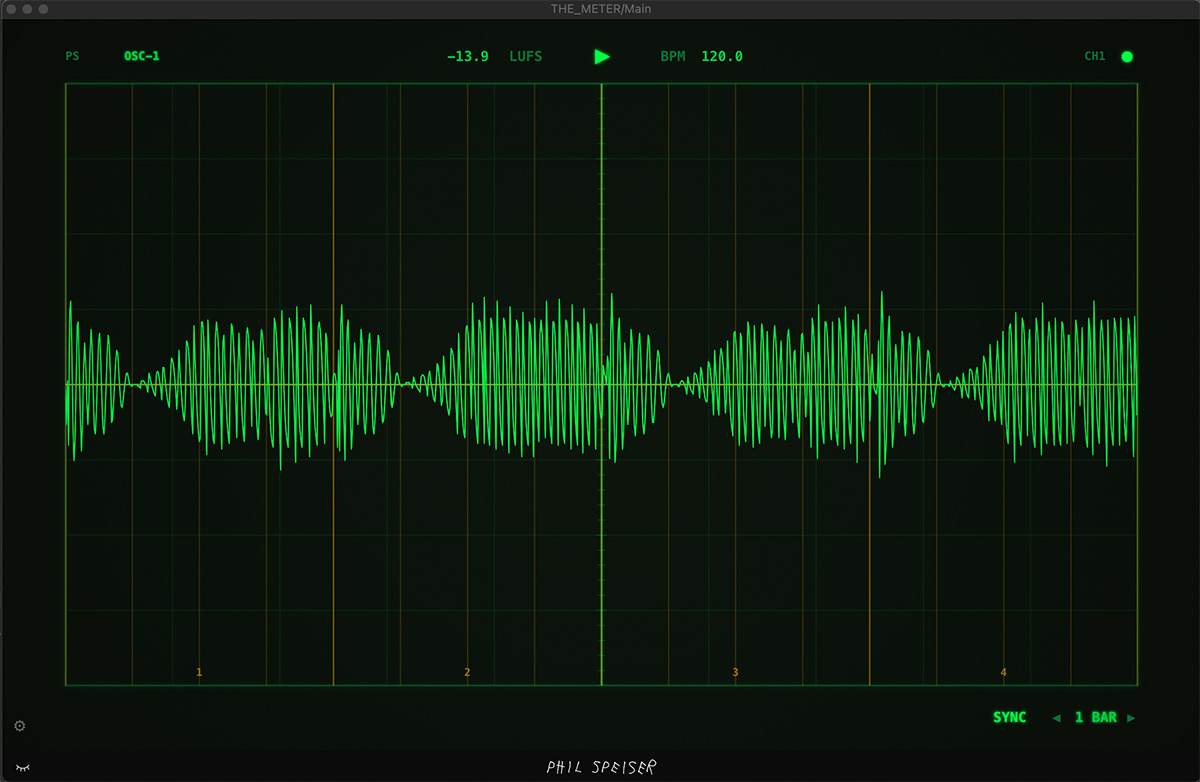The height and width of the screenshot is (782, 1200).
Task: Select the 1 BAR length value
Action: pyautogui.click(x=1095, y=717)
